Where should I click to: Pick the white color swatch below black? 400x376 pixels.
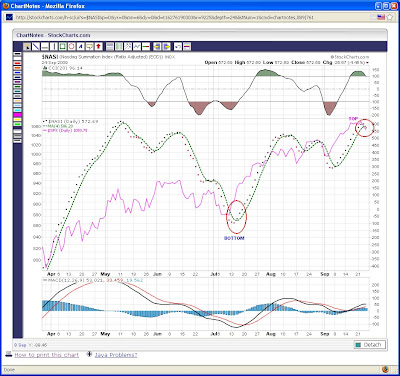(x=18, y=58)
